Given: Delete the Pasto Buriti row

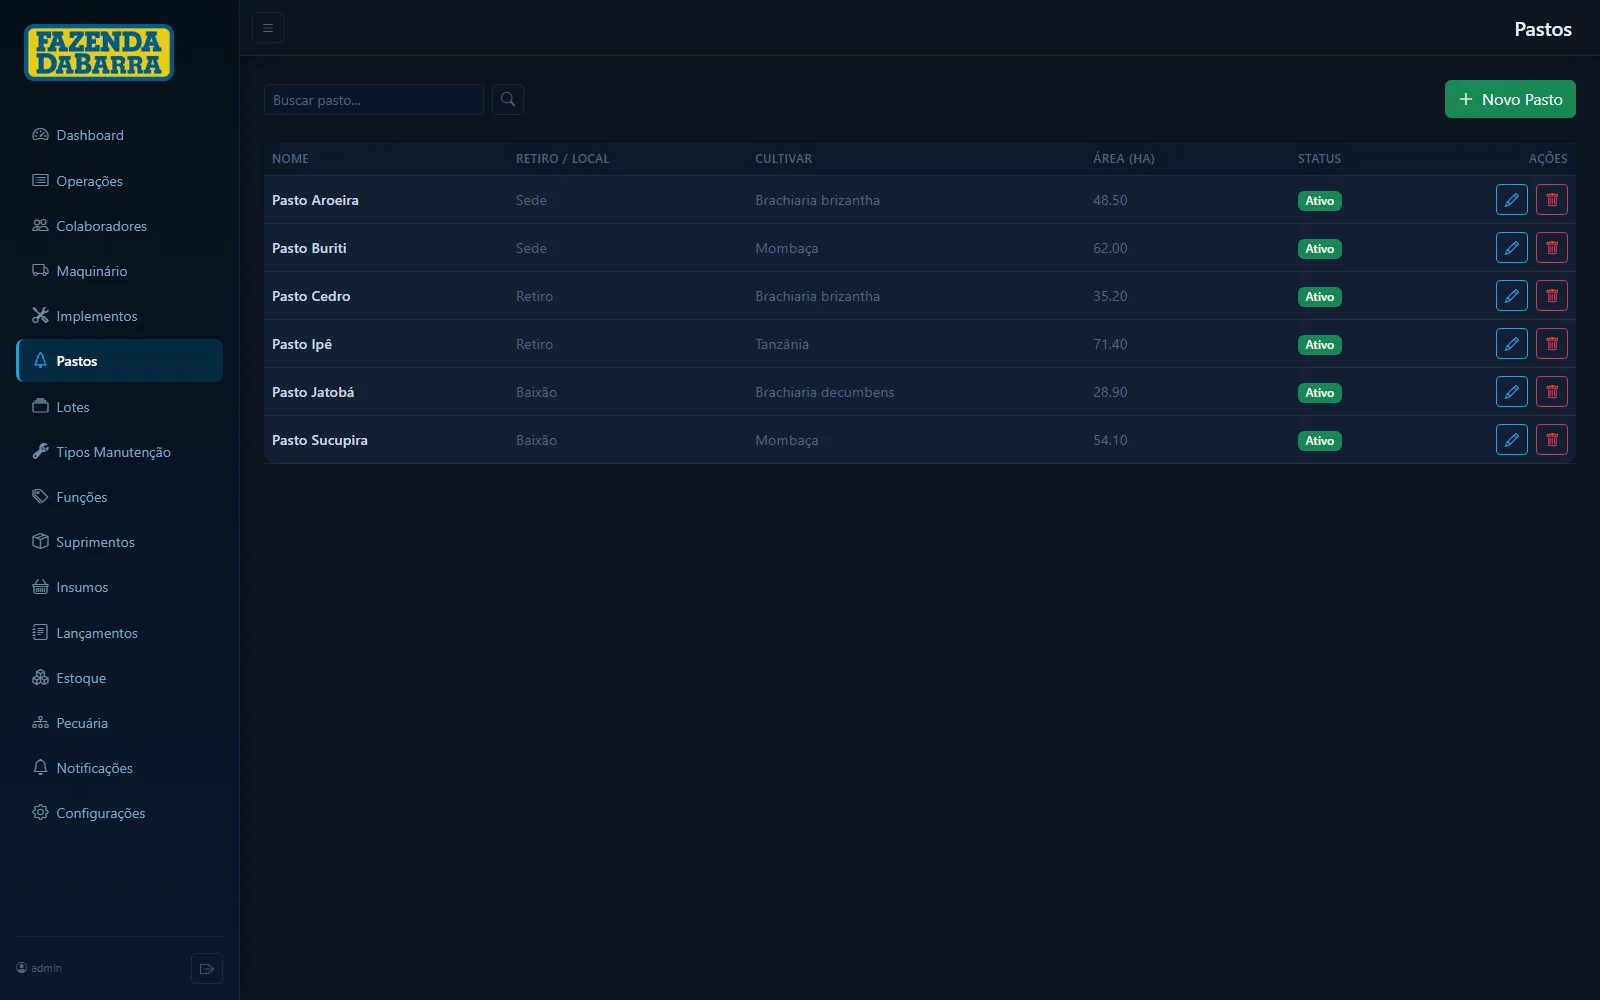Looking at the screenshot, I should [1551, 248].
